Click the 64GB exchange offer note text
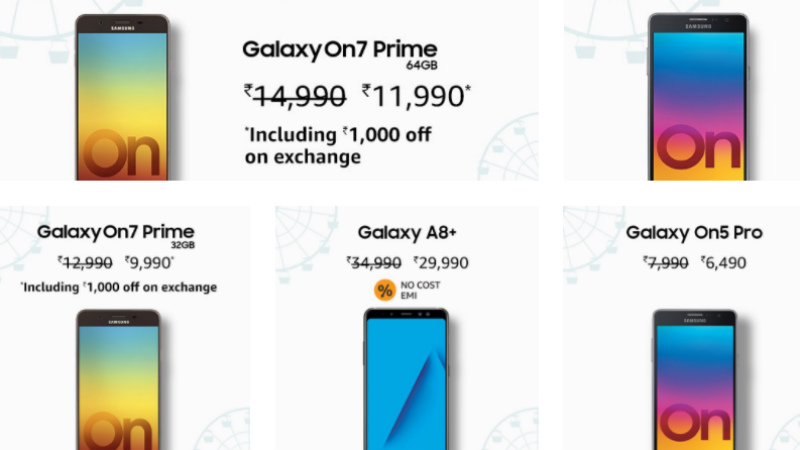Viewport: 800px width, 450px height. 338,145
